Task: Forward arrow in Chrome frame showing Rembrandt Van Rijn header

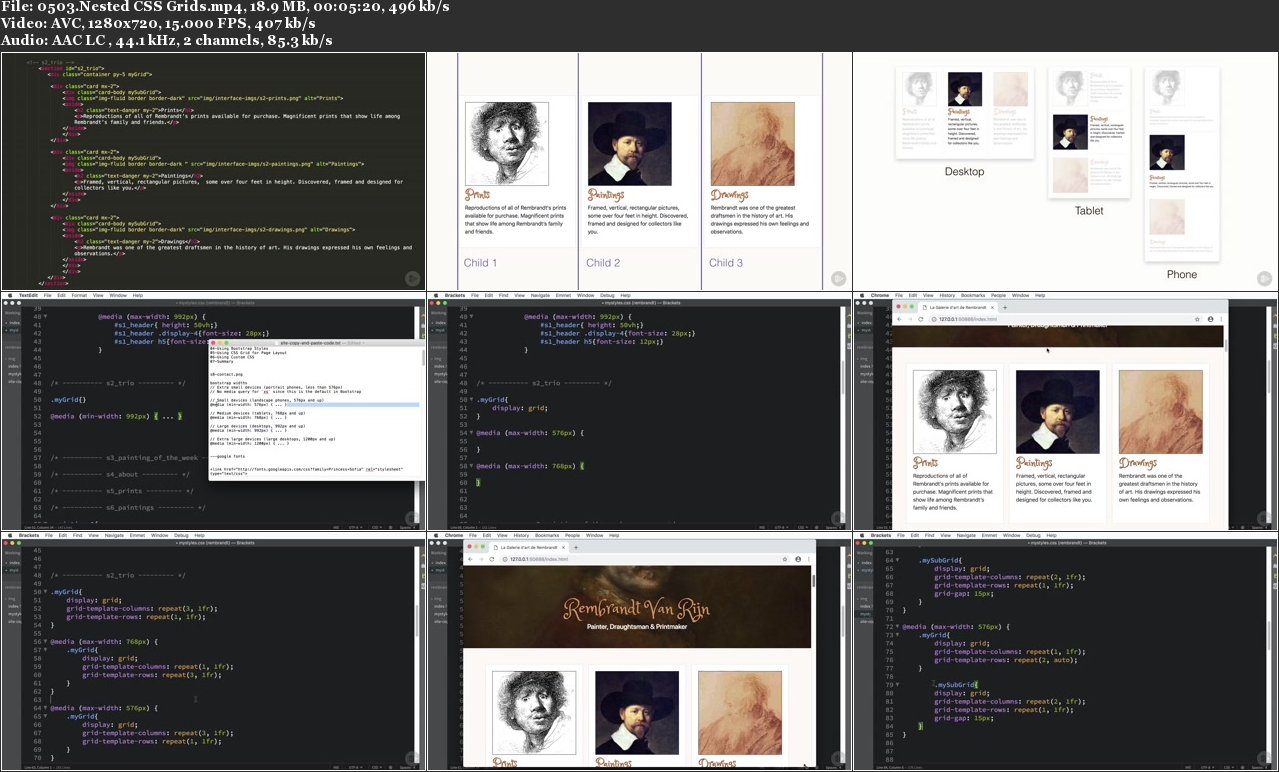Action: point(481,559)
